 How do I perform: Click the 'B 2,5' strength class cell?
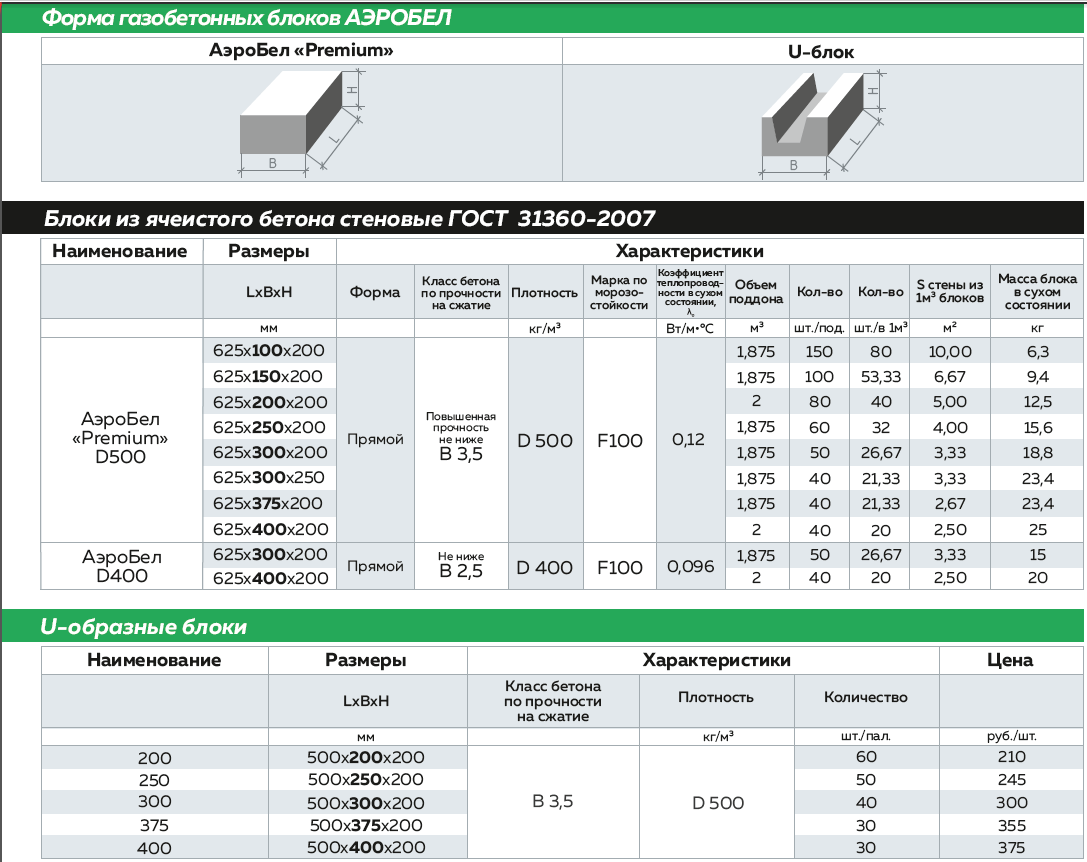(461, 571)
